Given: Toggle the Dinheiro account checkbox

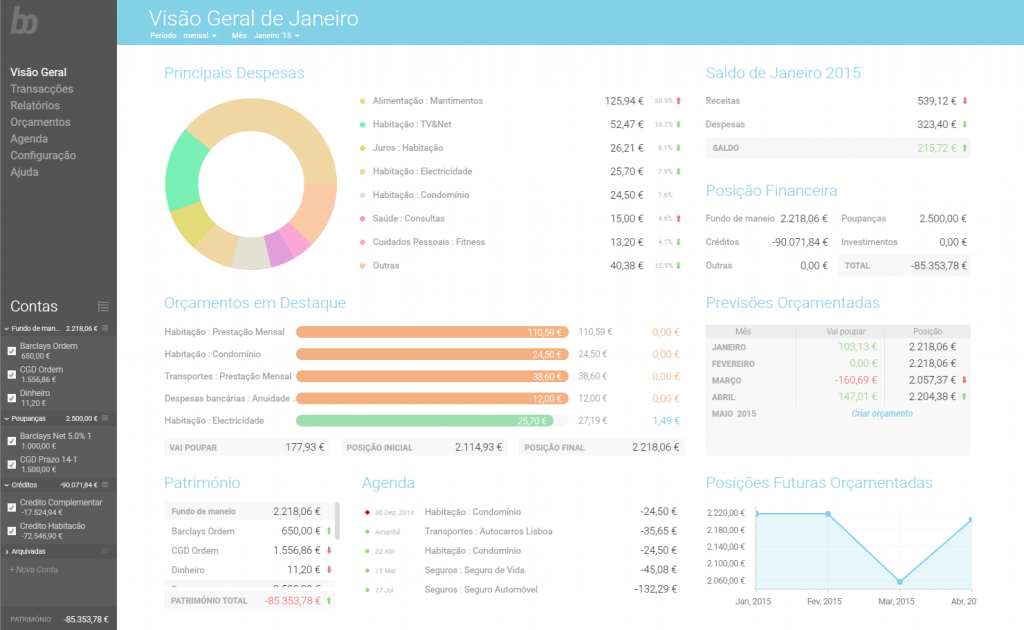Looking at the screenshot, I should pyautogui.click(x=11, y=398).
